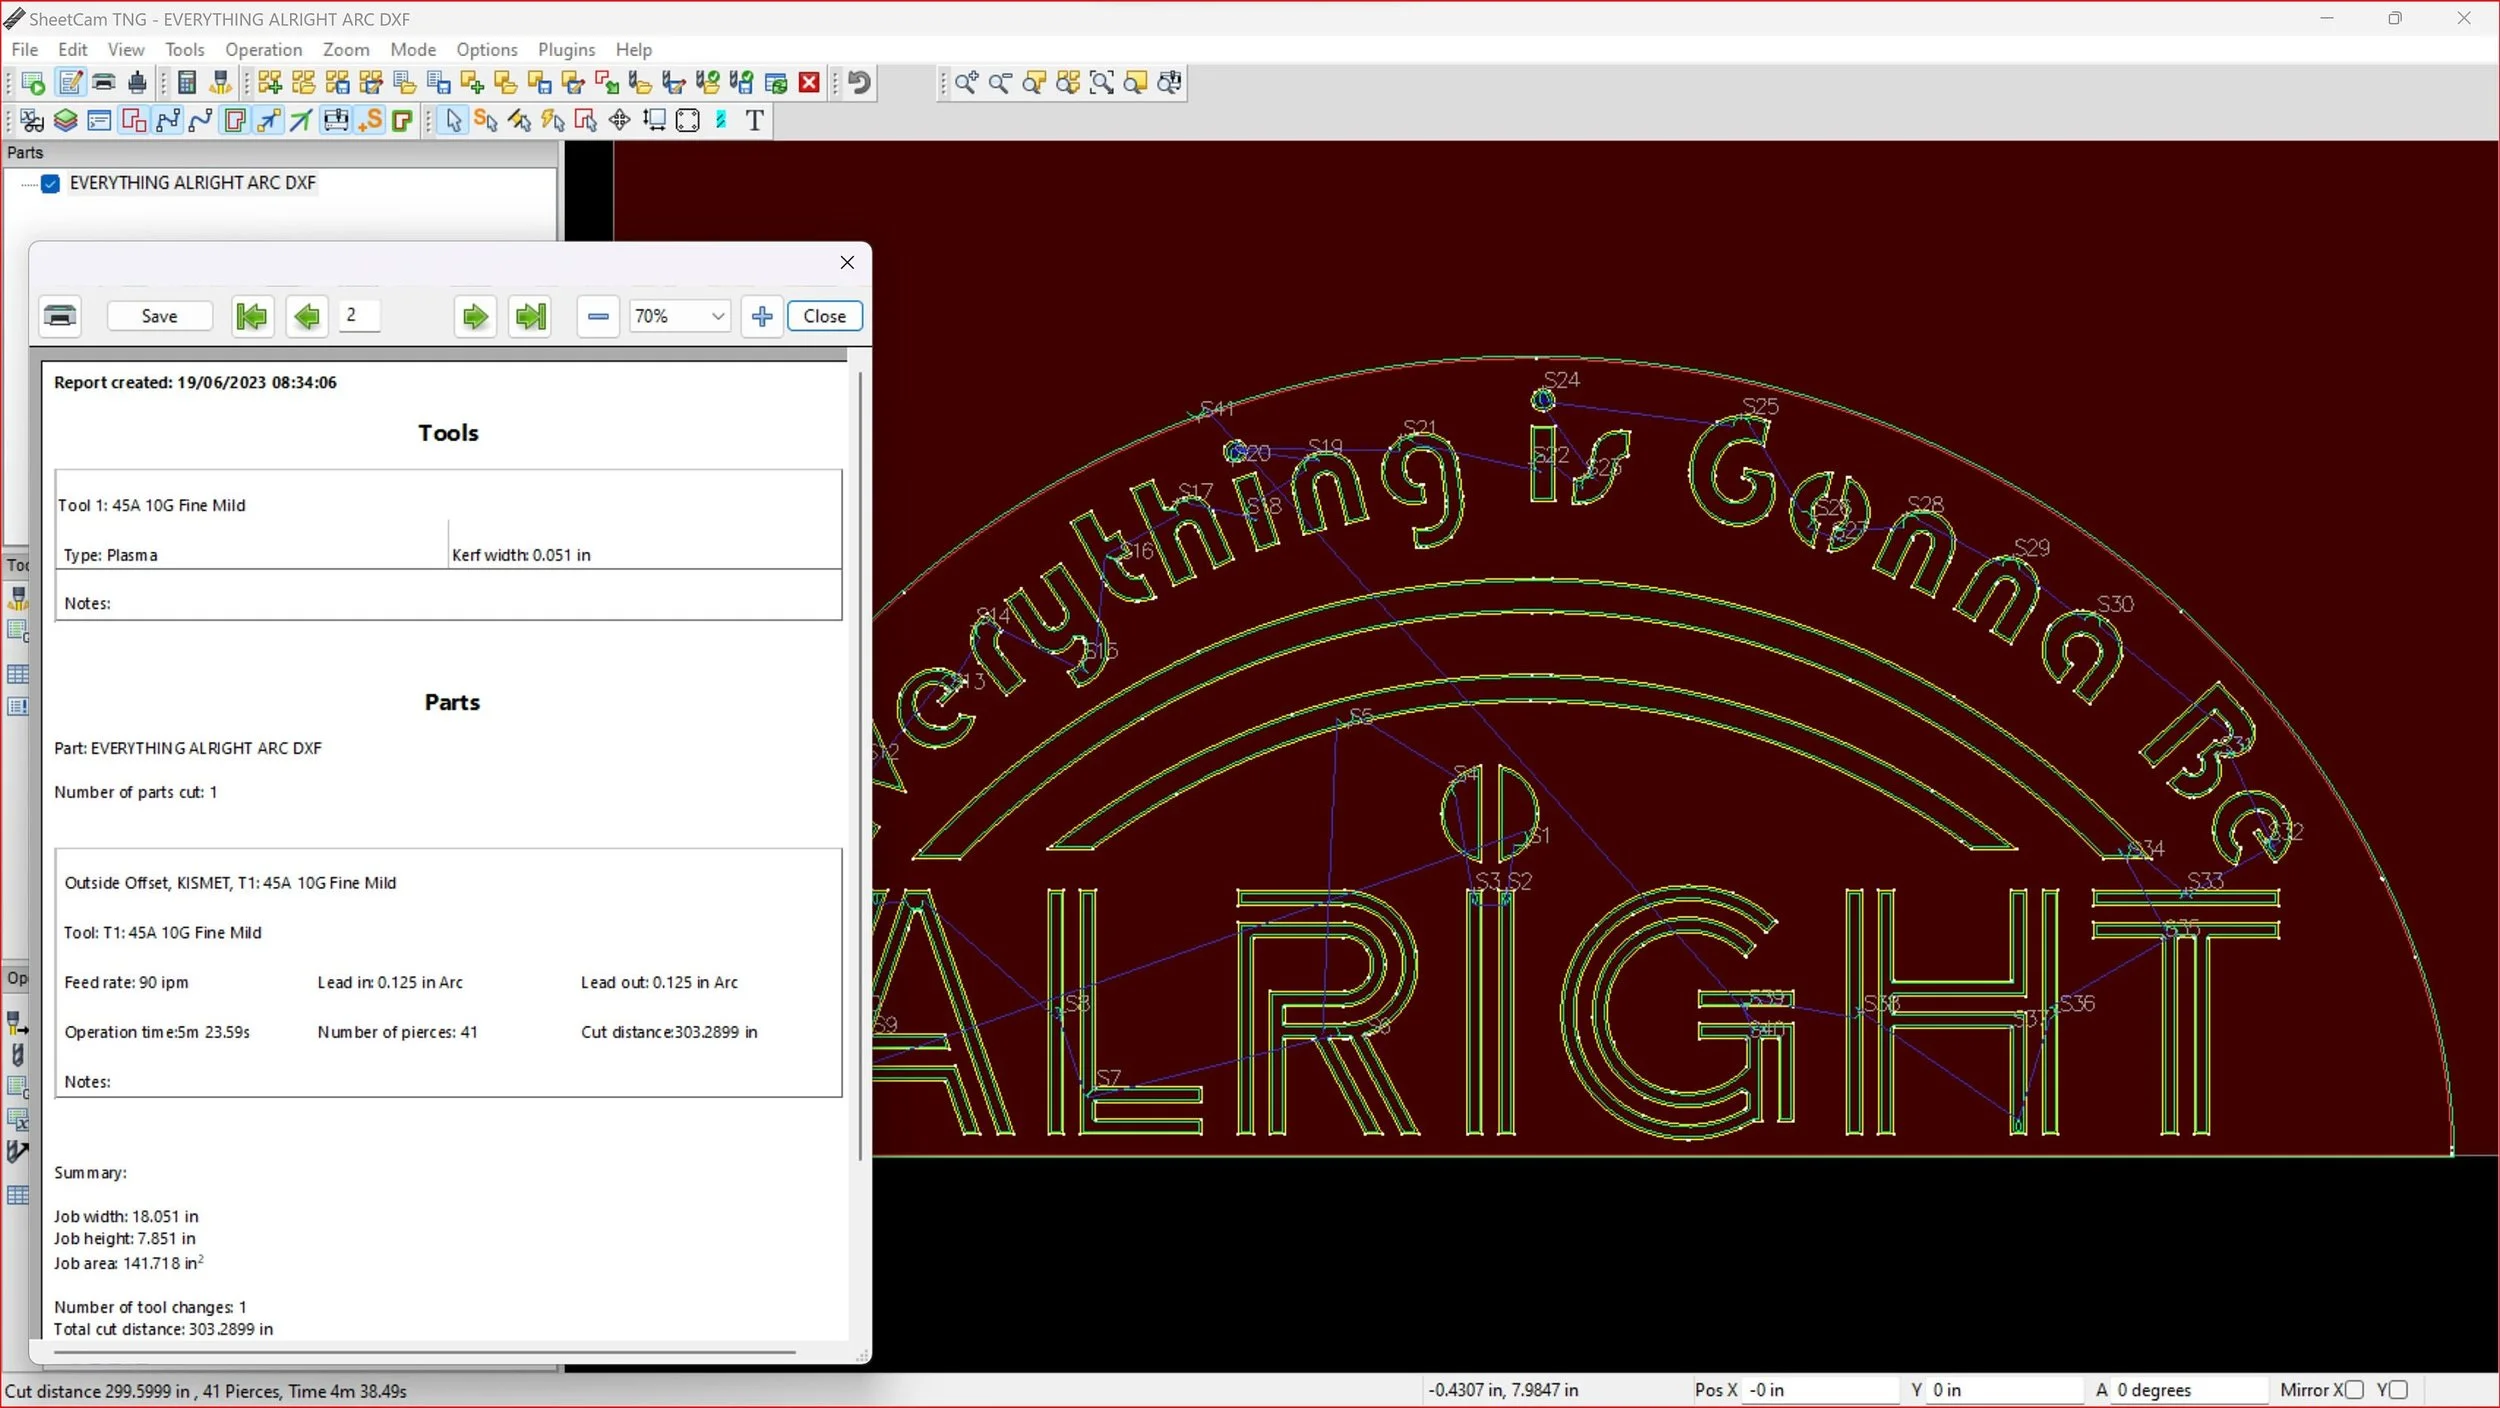Open the Tools menu
2500x1408 pixels.
[x=184, y=49]
